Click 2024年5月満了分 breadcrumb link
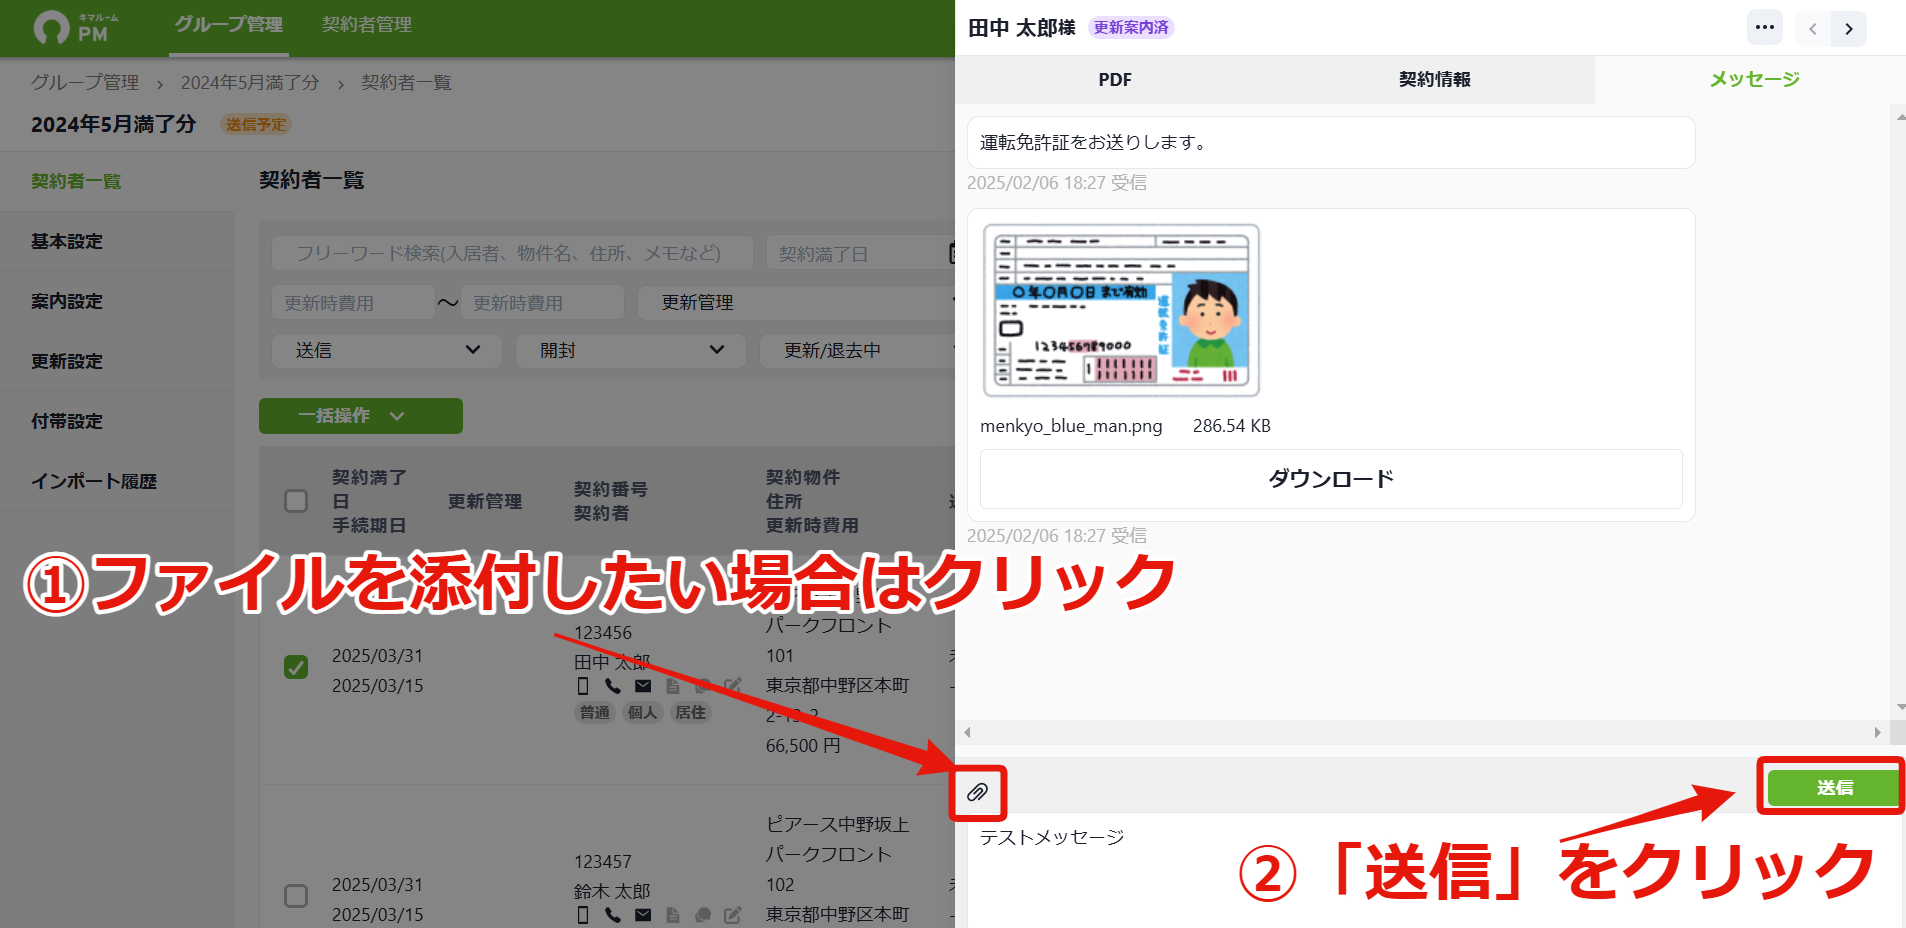Screen dimensions: 1906x928 (x=250, y=83)
